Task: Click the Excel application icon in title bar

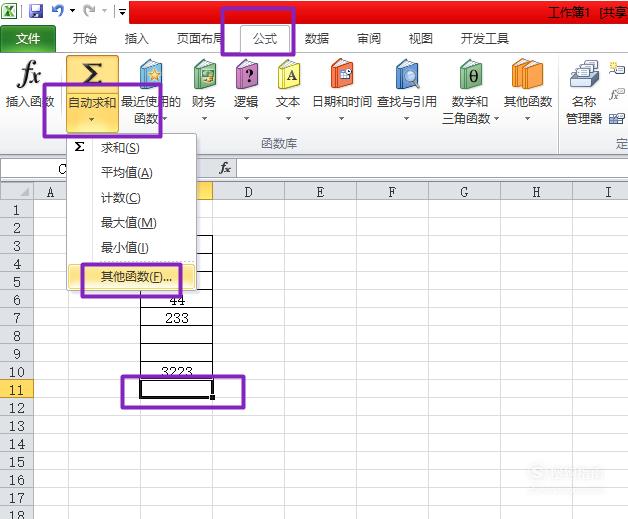Action: point(8,11)
